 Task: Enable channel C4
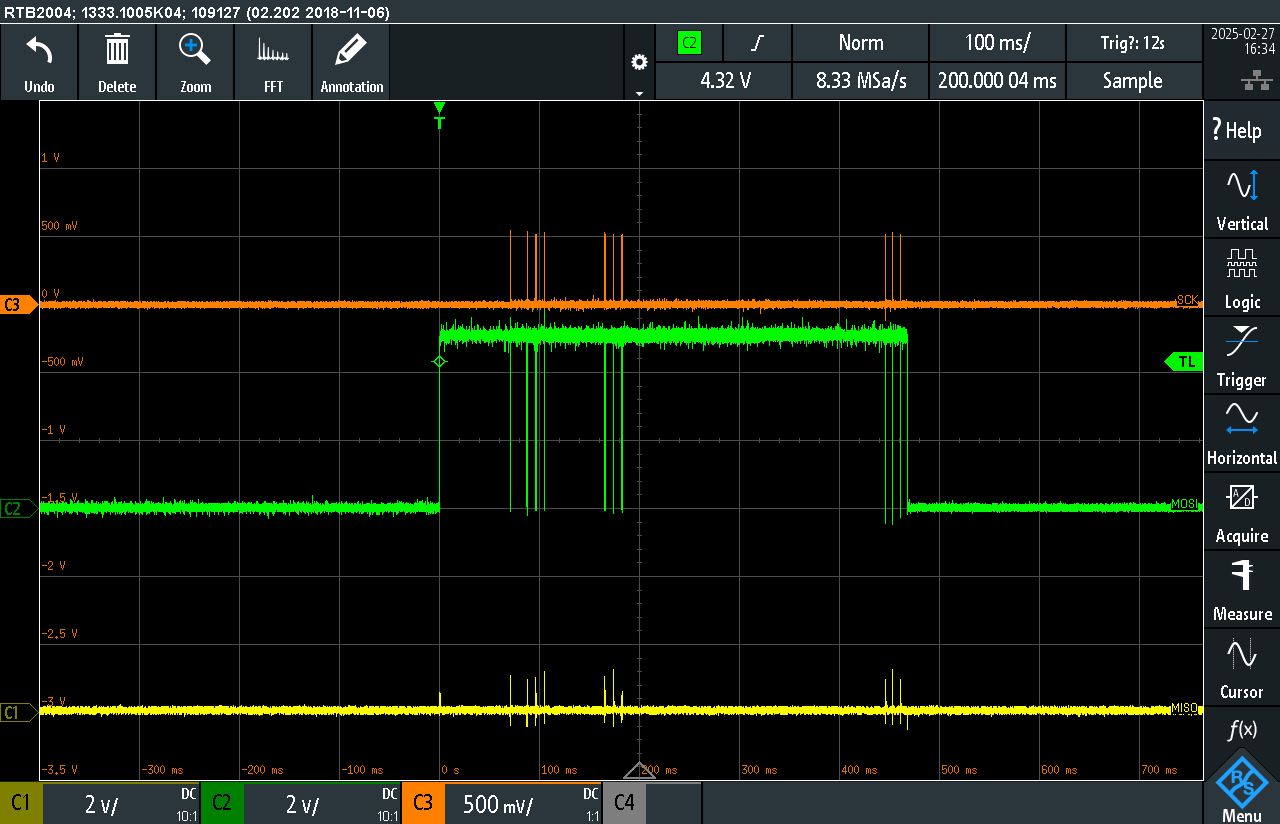coord(622,803)
